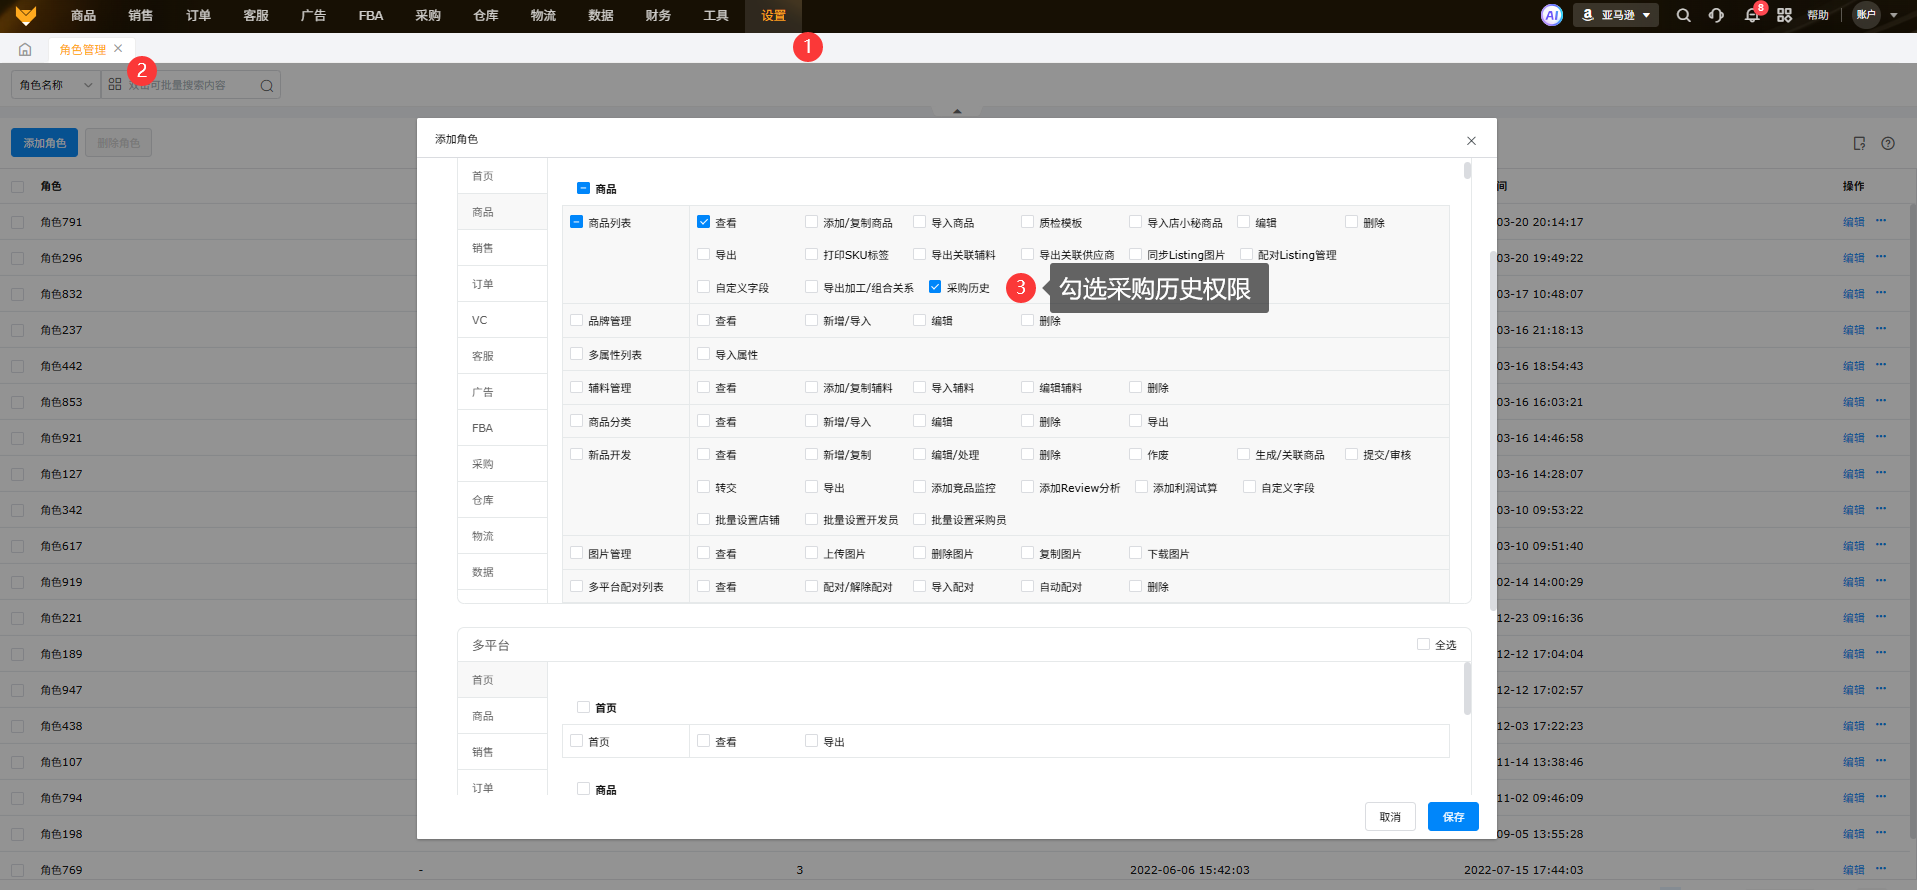Screen dimensions: 1917x890
Task: Open the customer support headset icon
Action: click(1716, 15)
